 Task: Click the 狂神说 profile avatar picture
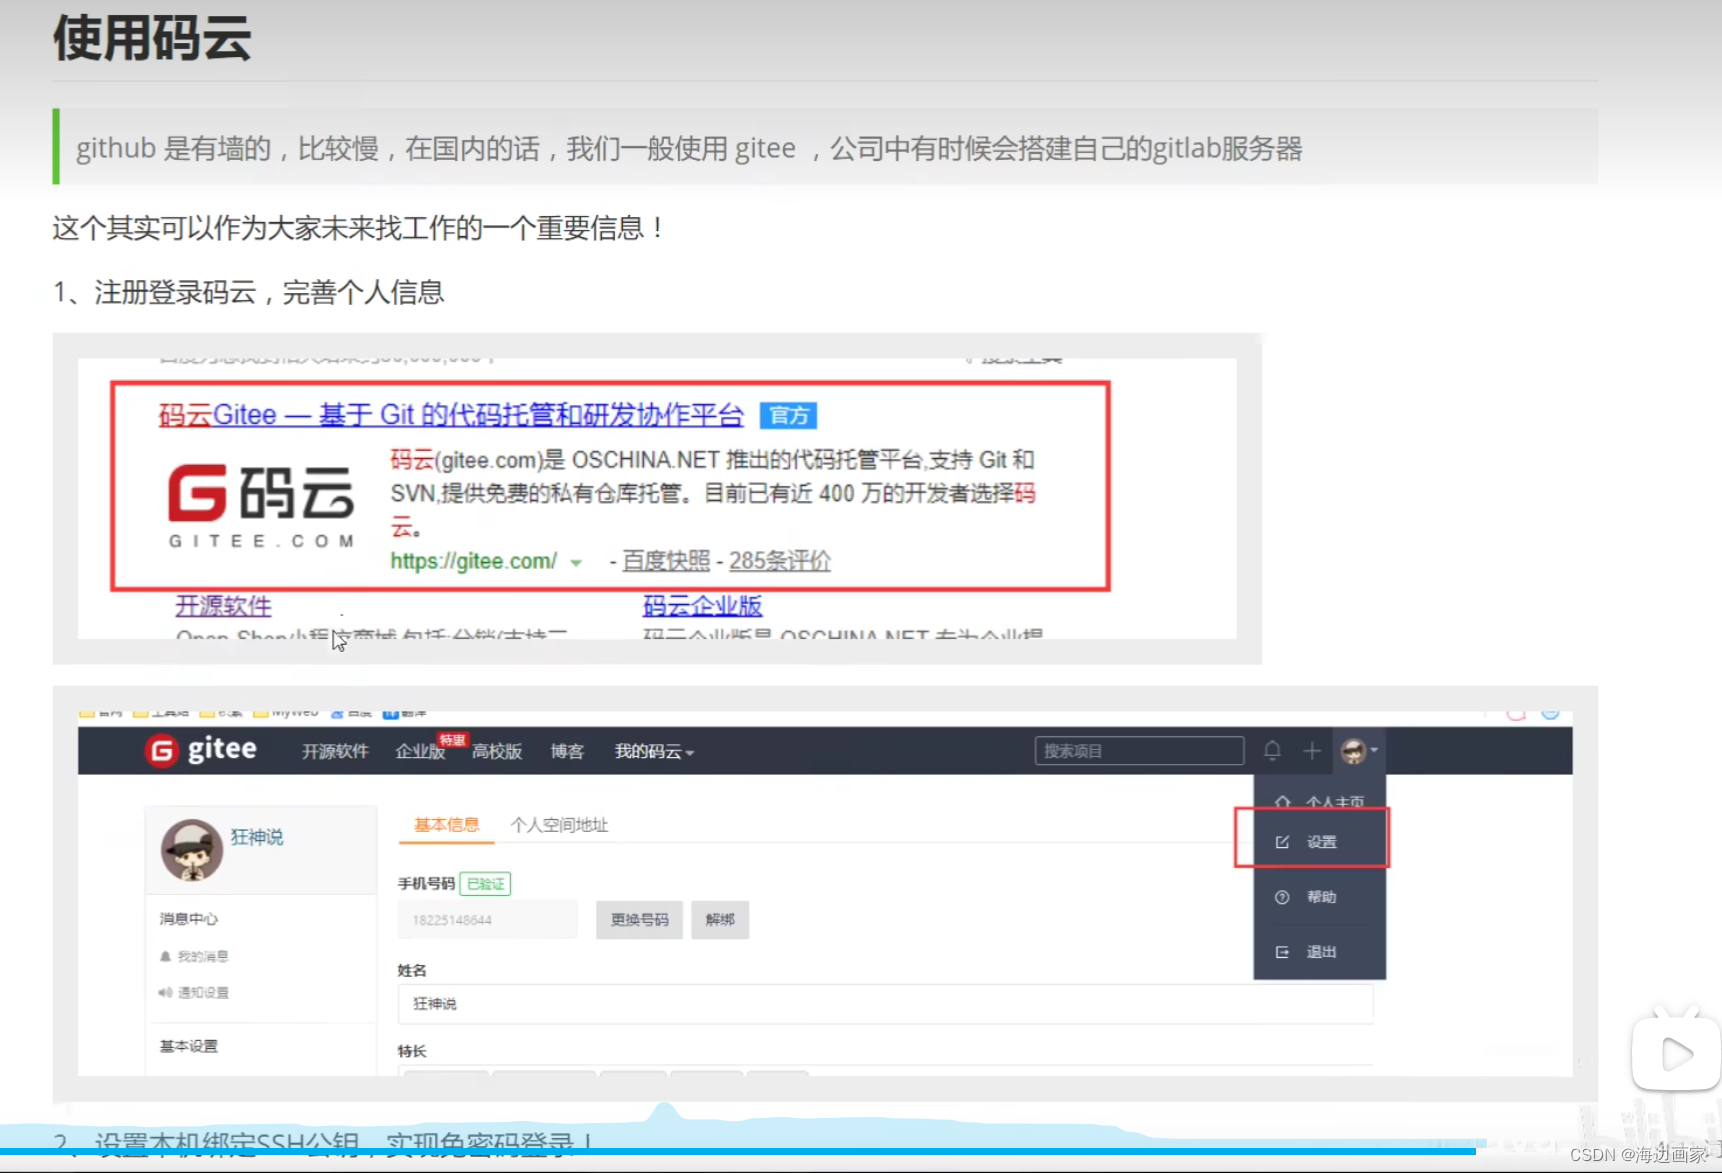tap(192, 850)
